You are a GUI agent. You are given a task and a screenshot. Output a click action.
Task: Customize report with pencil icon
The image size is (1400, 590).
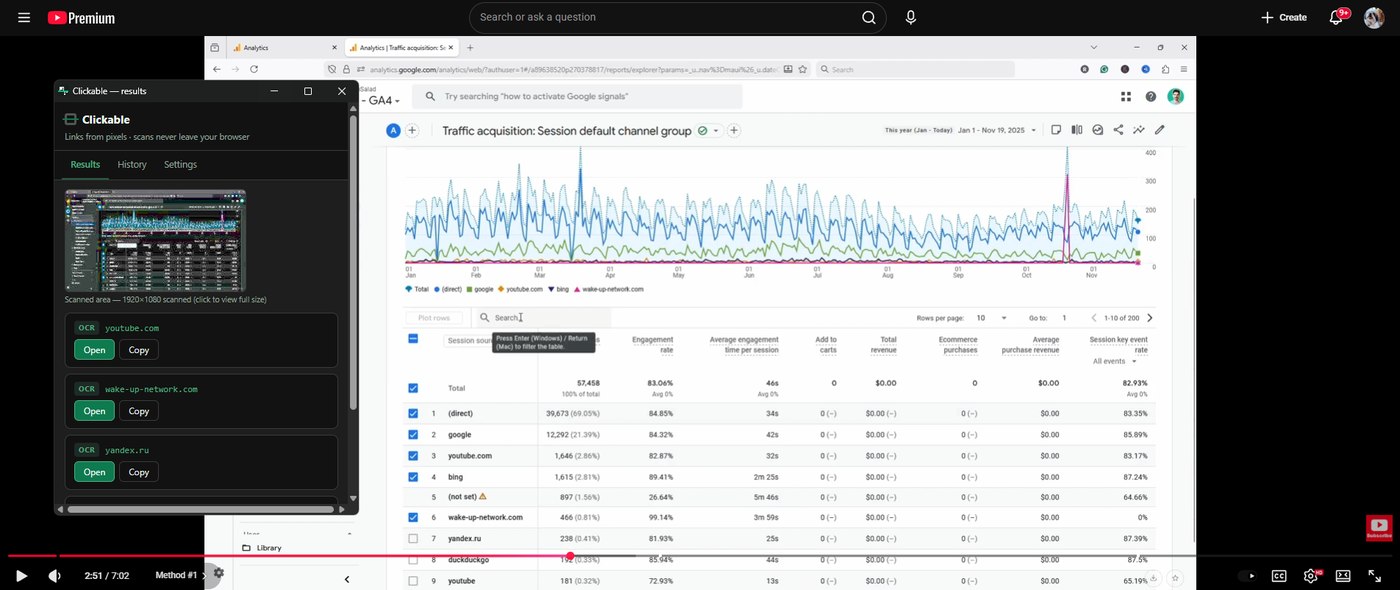tap(1160, 130)
